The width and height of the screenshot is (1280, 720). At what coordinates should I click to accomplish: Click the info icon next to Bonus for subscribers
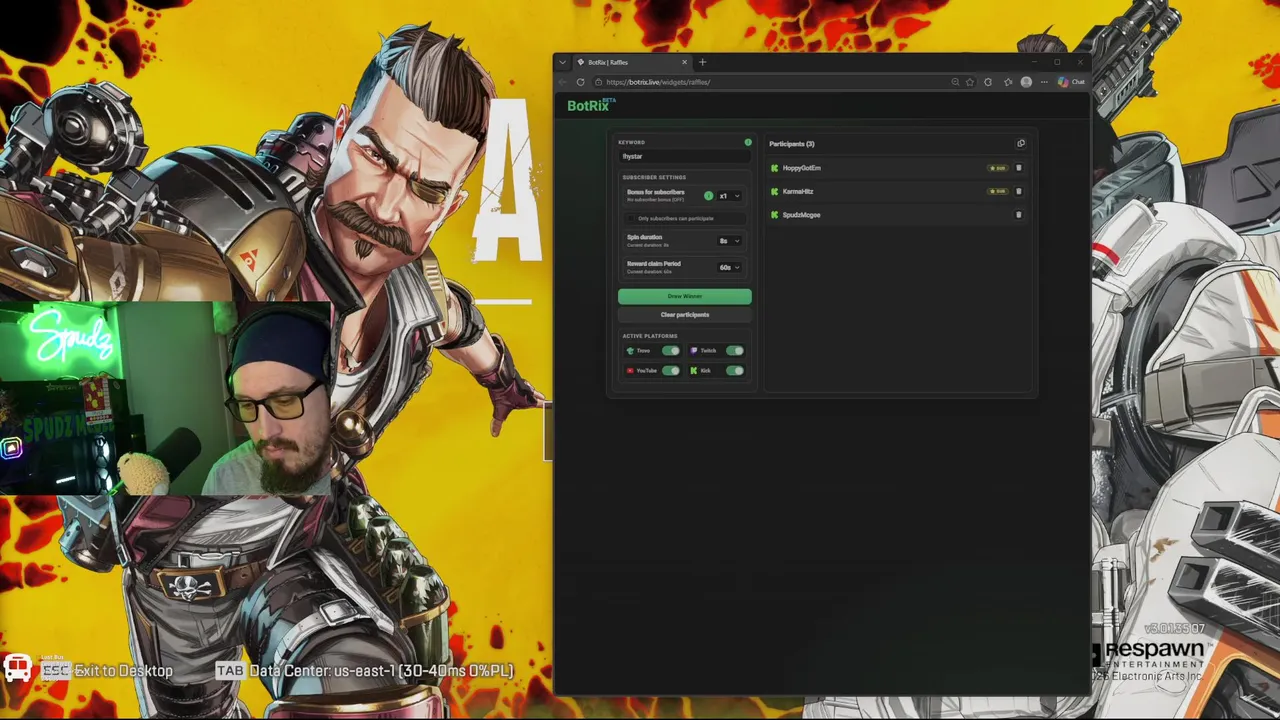click(709, 196)
